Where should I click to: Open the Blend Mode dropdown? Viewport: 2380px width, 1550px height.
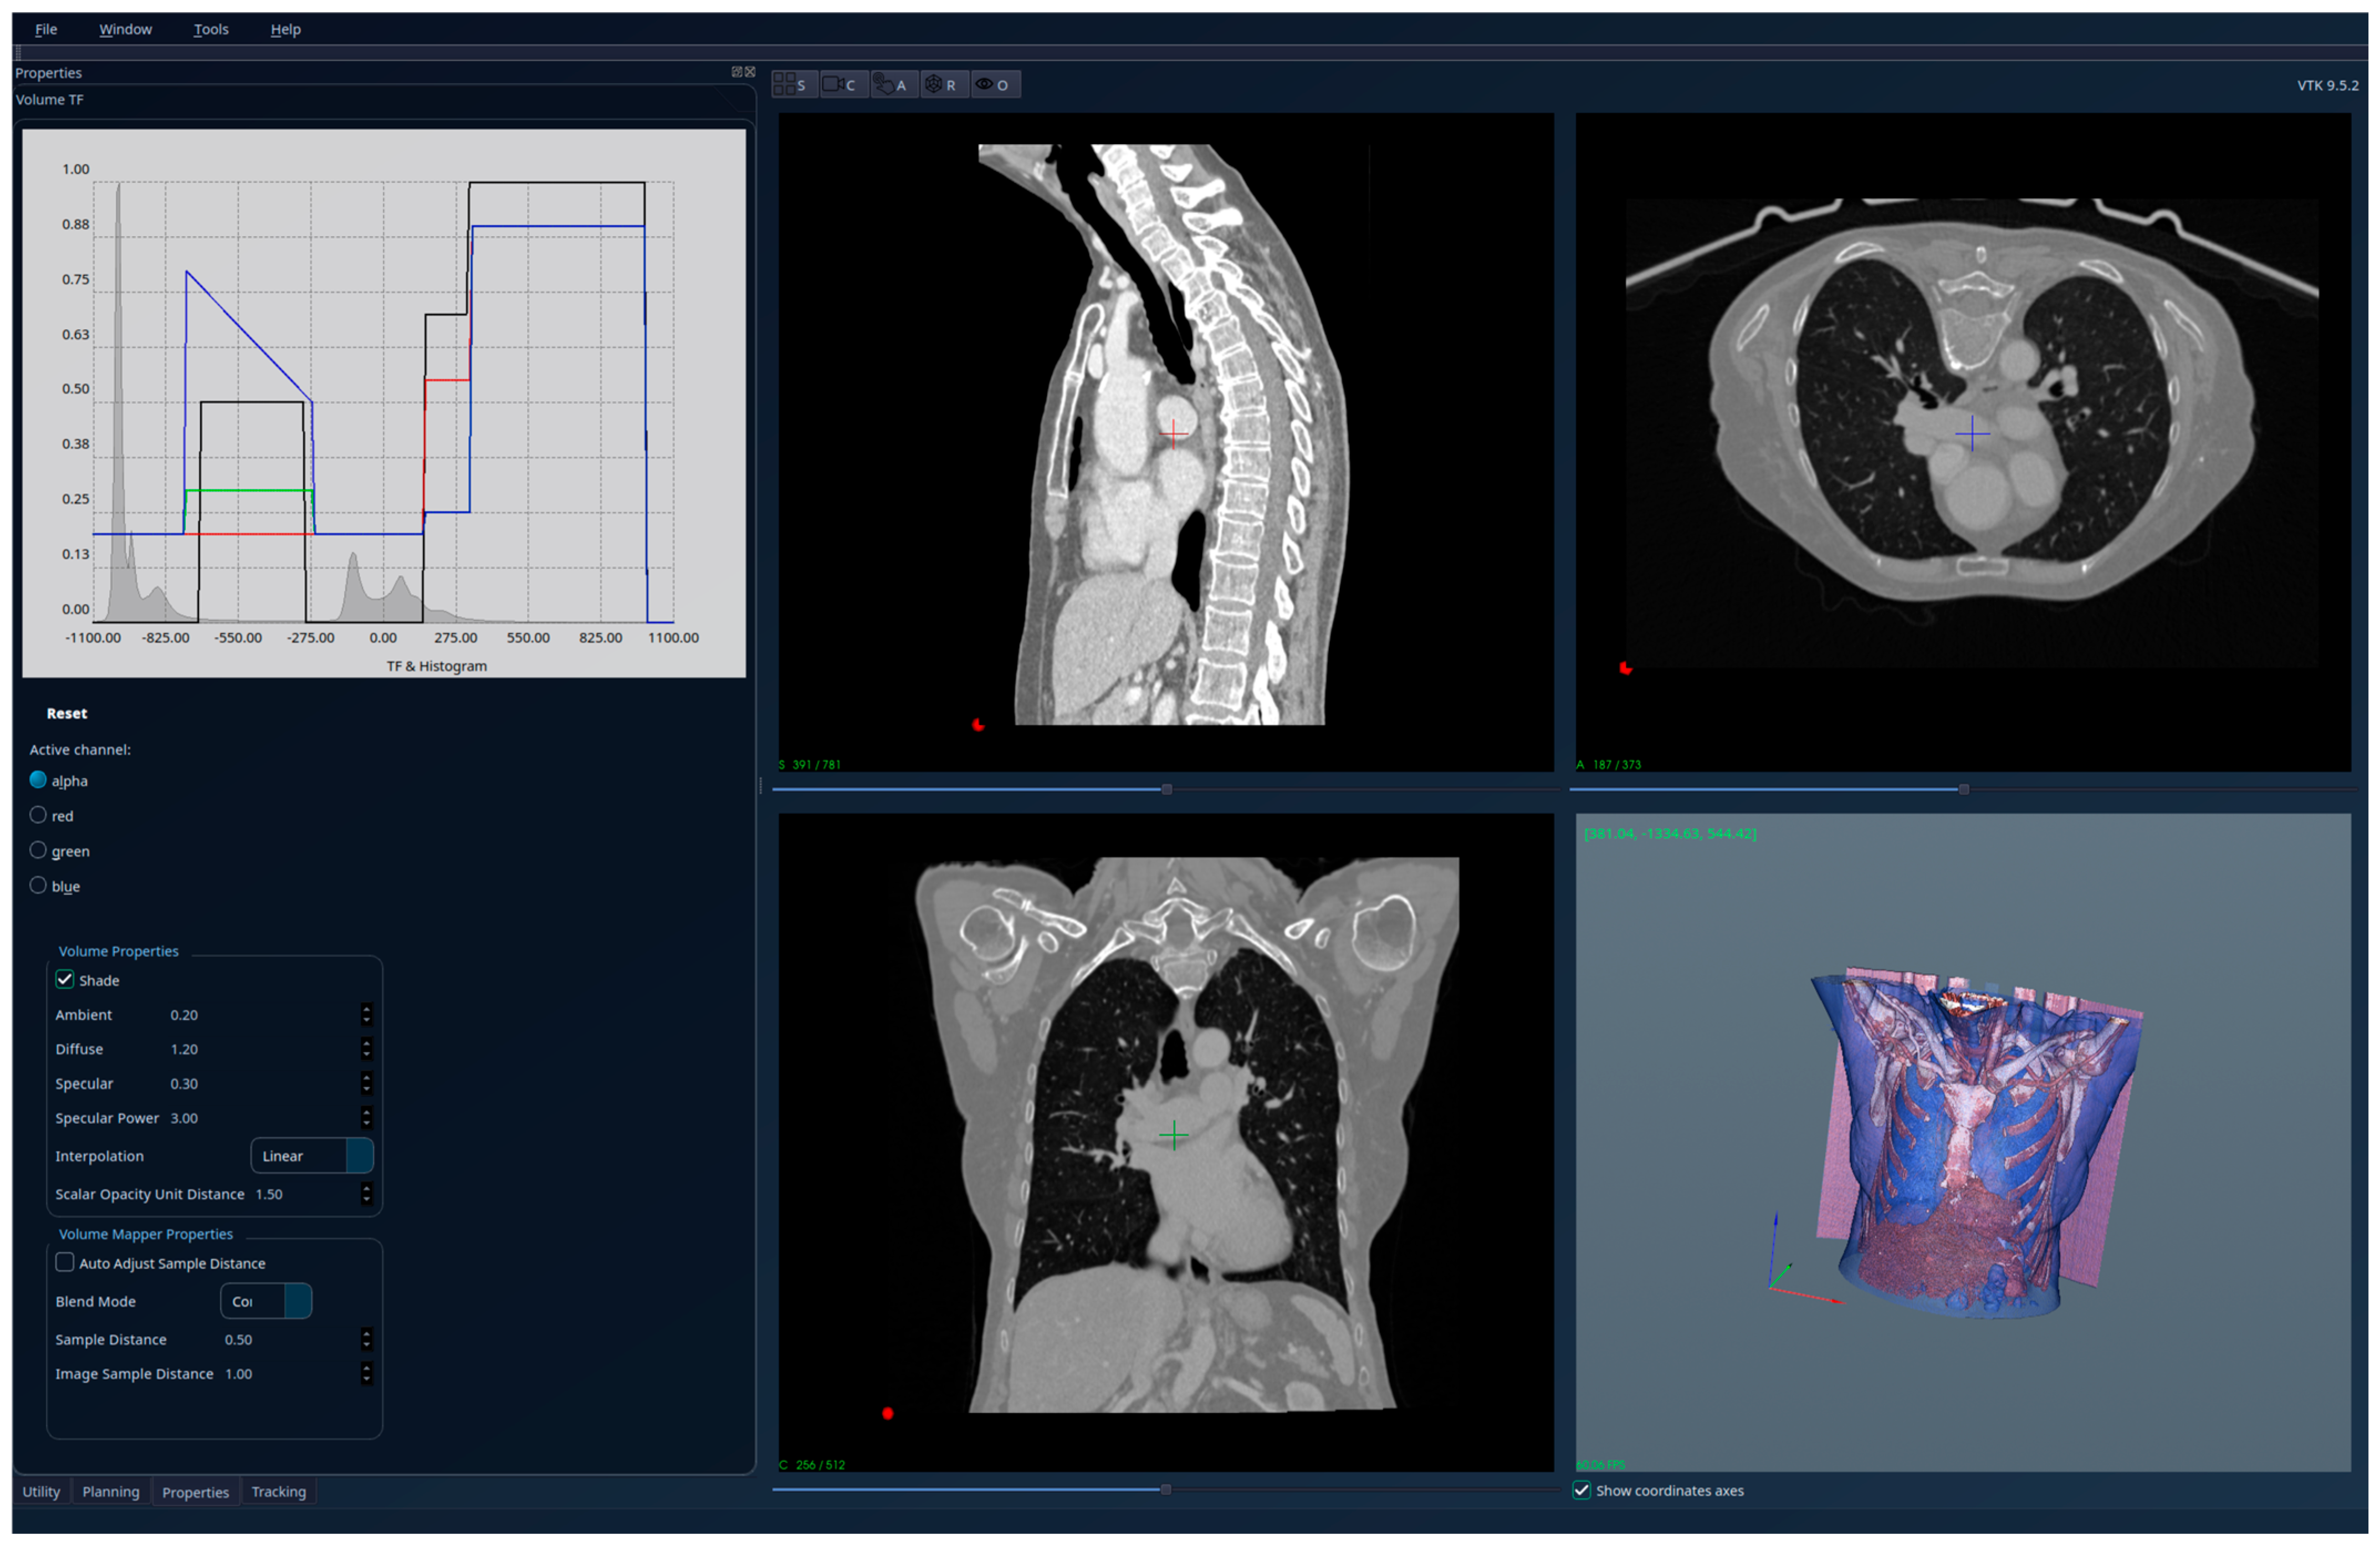[x=266, y=1301]
